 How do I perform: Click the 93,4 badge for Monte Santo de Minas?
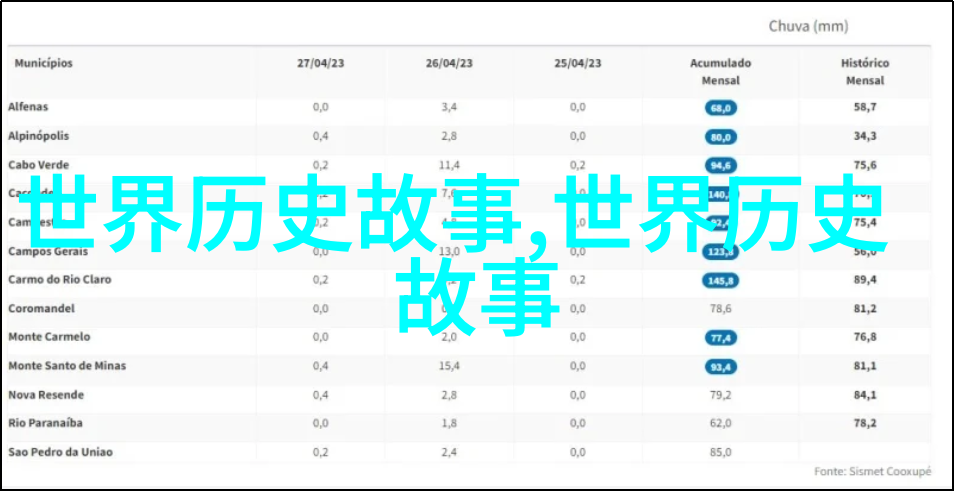pos(720,368)
